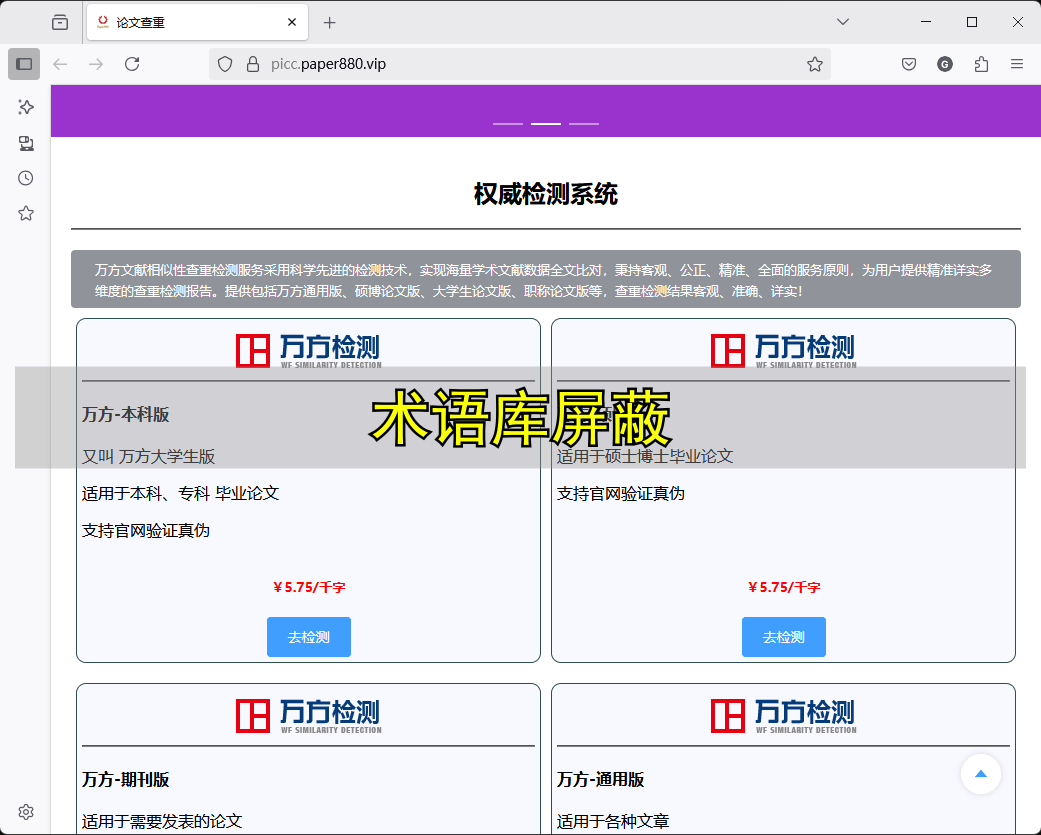Open the application hamburger menu
The width and height of the screenshot is (1041, 835).
point(1016,64)
